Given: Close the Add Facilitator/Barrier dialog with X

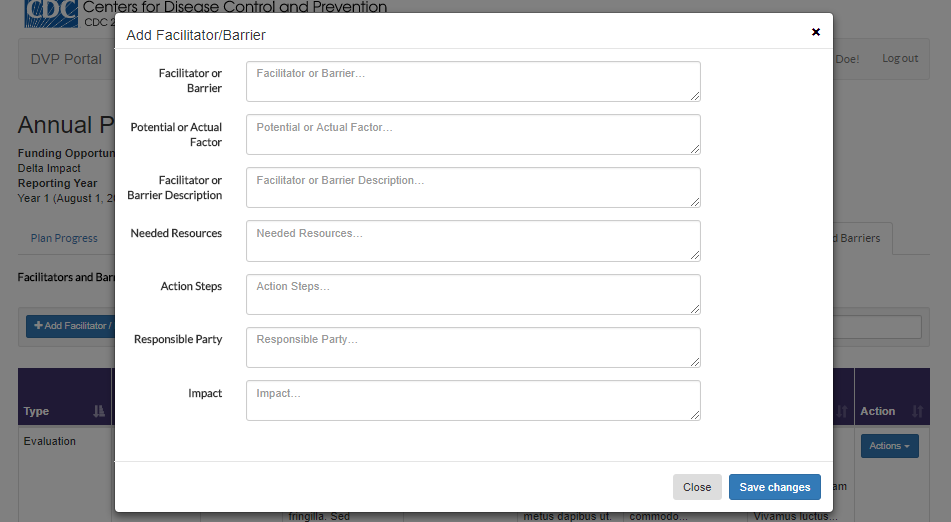Looking at the screenshot, I should [x=816, y=32].
